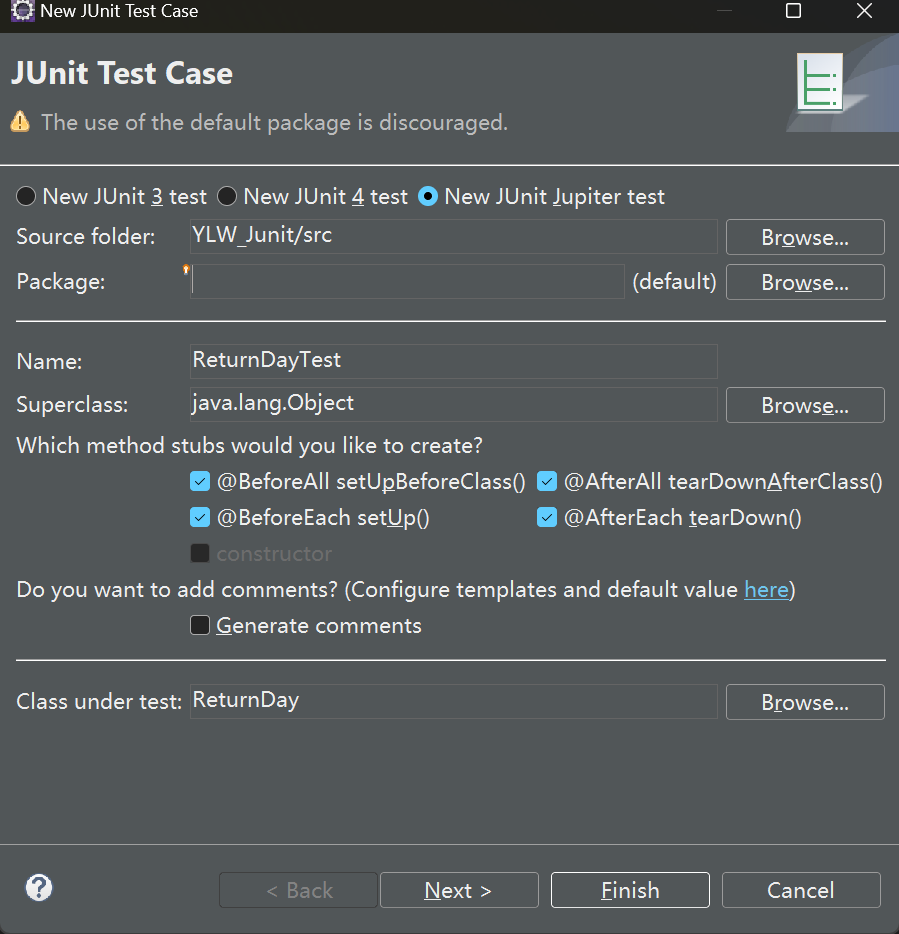
Task: Click the JUnit wizard banner icon
Action: pos(820,82)
